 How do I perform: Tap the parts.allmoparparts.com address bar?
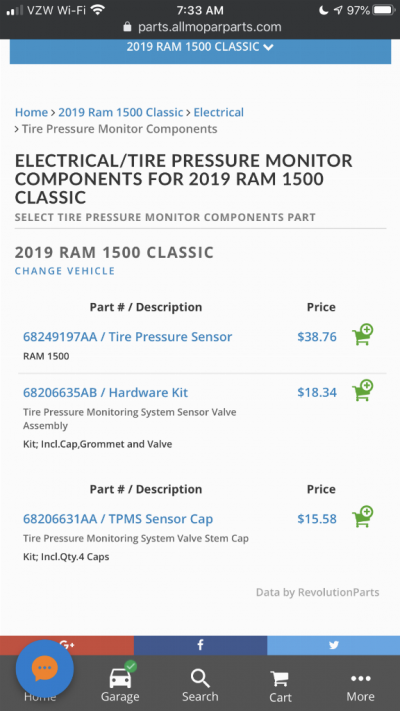(202, 27)
